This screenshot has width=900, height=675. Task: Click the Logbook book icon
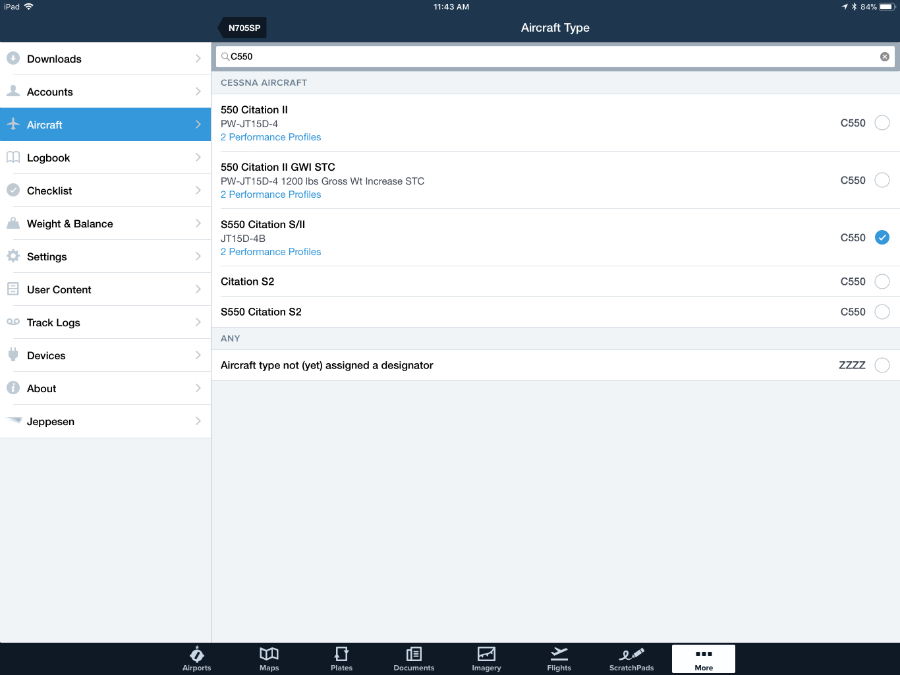[13, 157]
